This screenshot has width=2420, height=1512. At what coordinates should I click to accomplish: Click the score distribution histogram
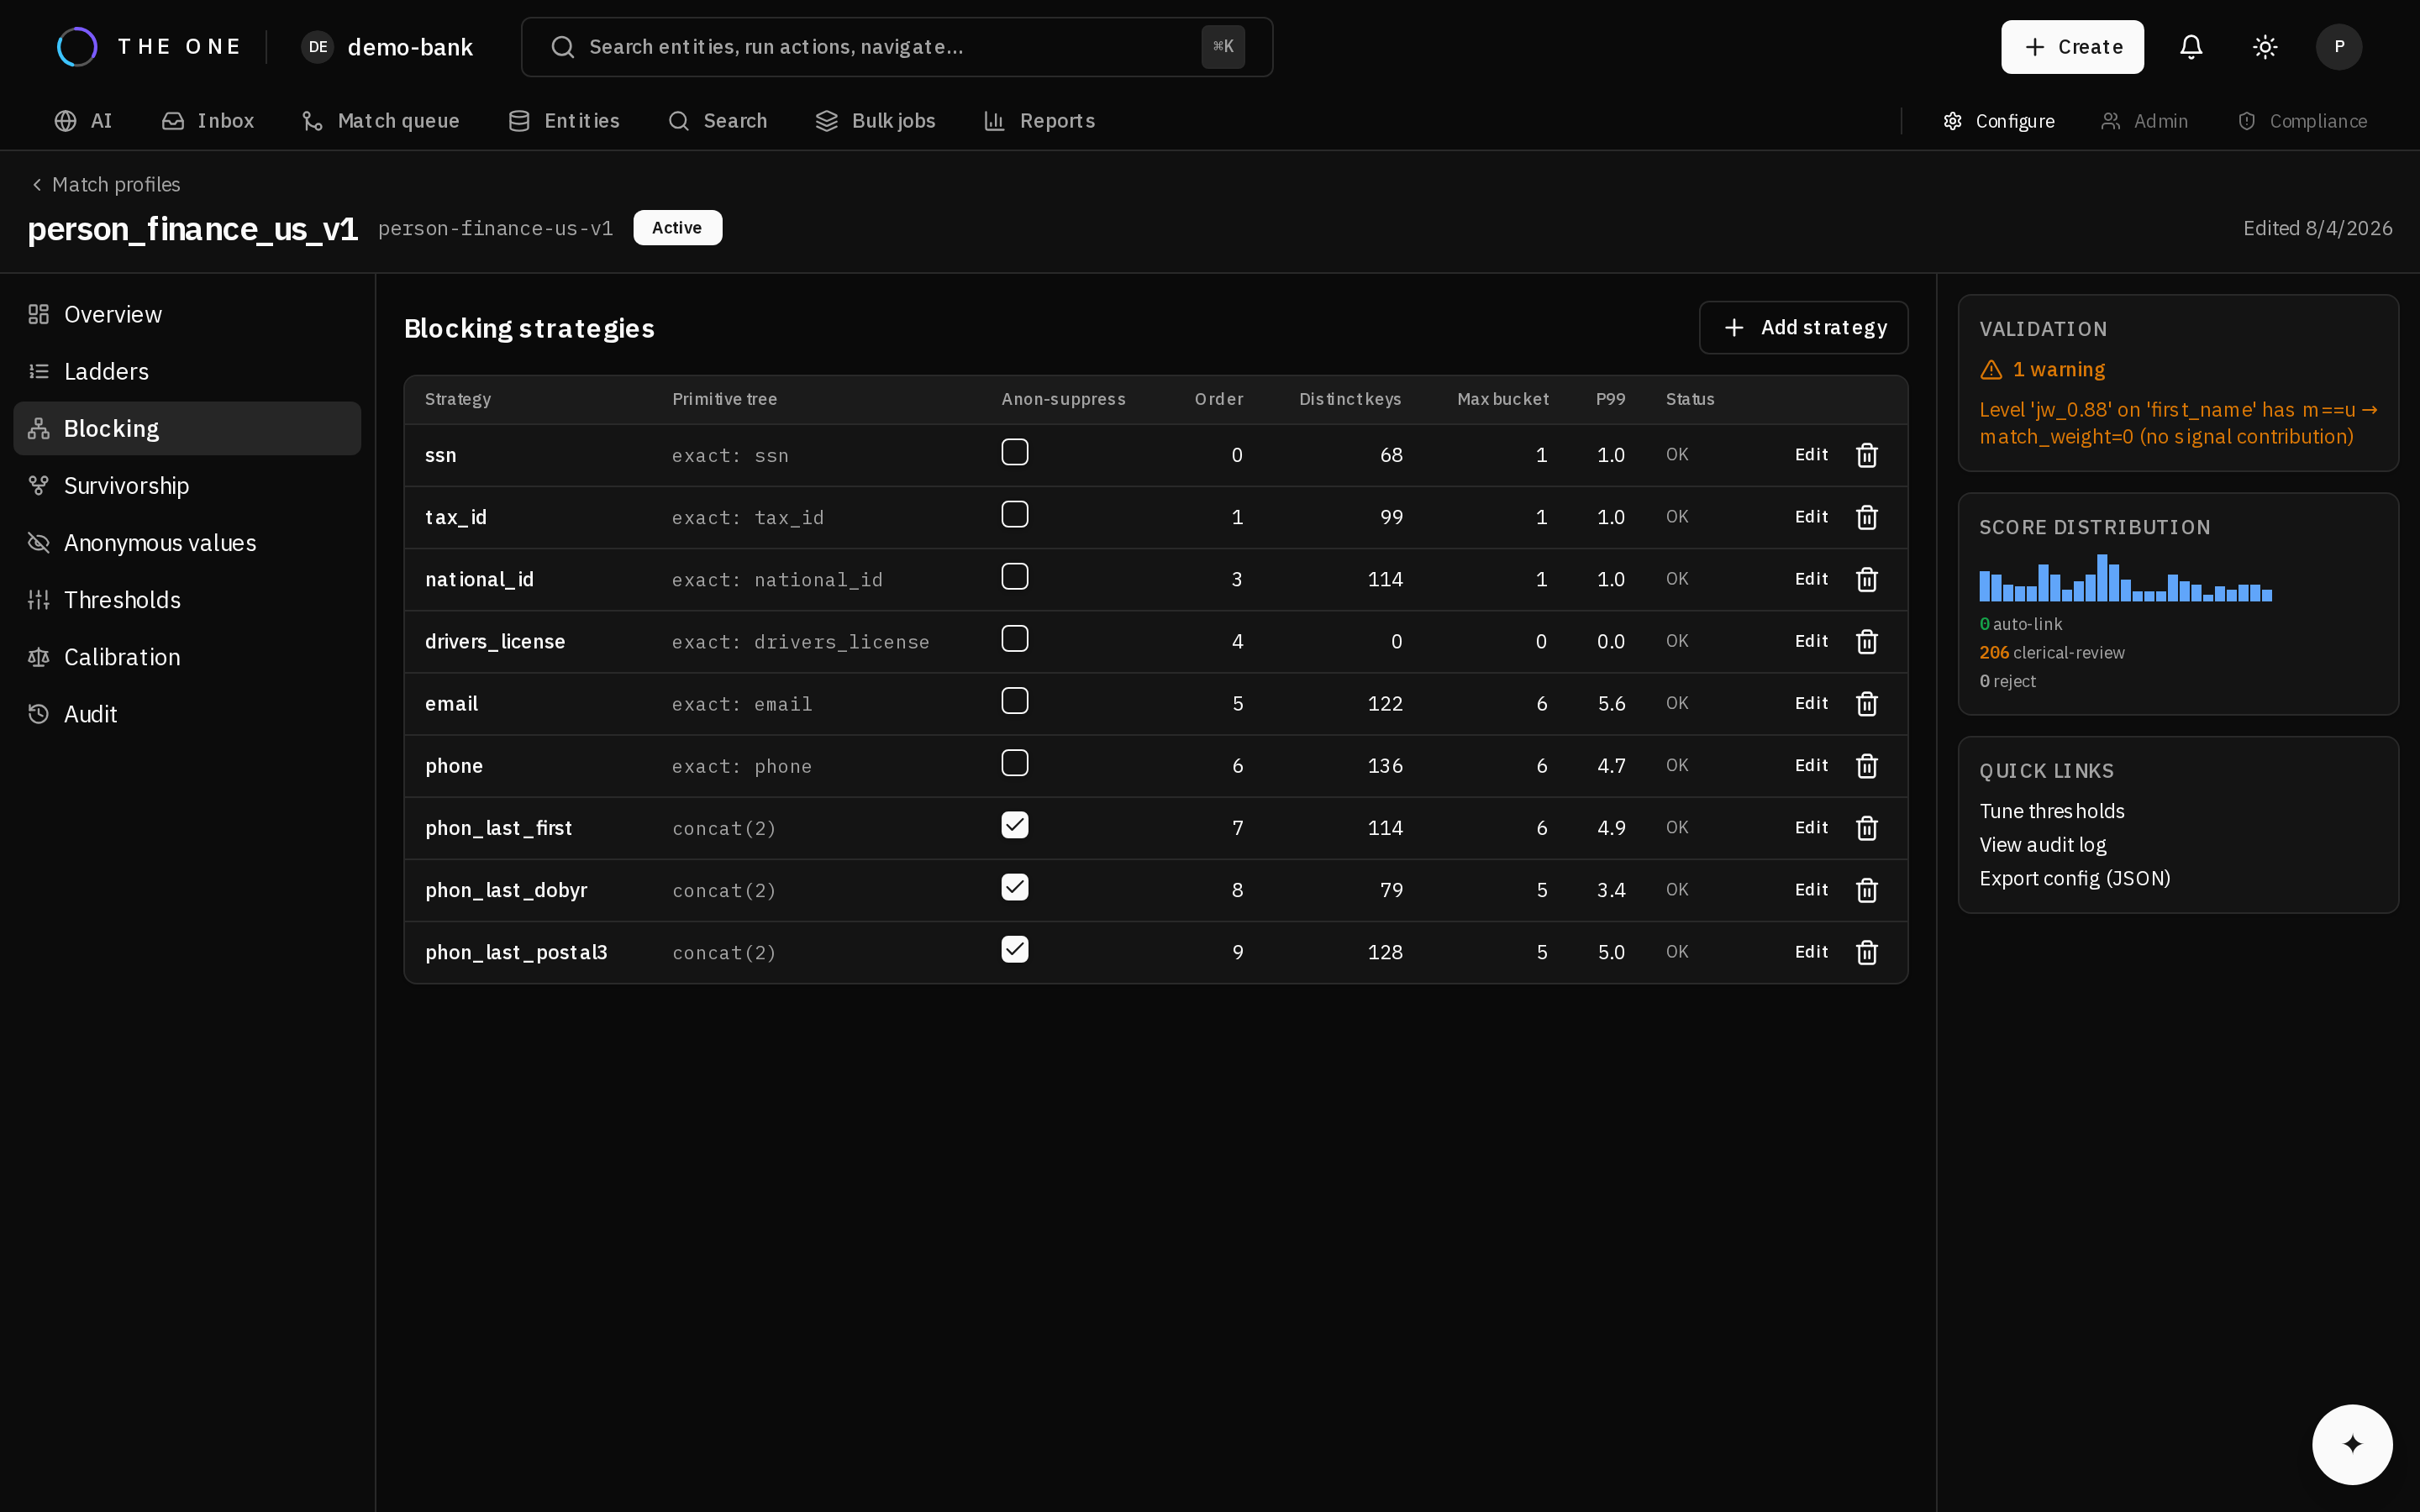pos(2125,578)
